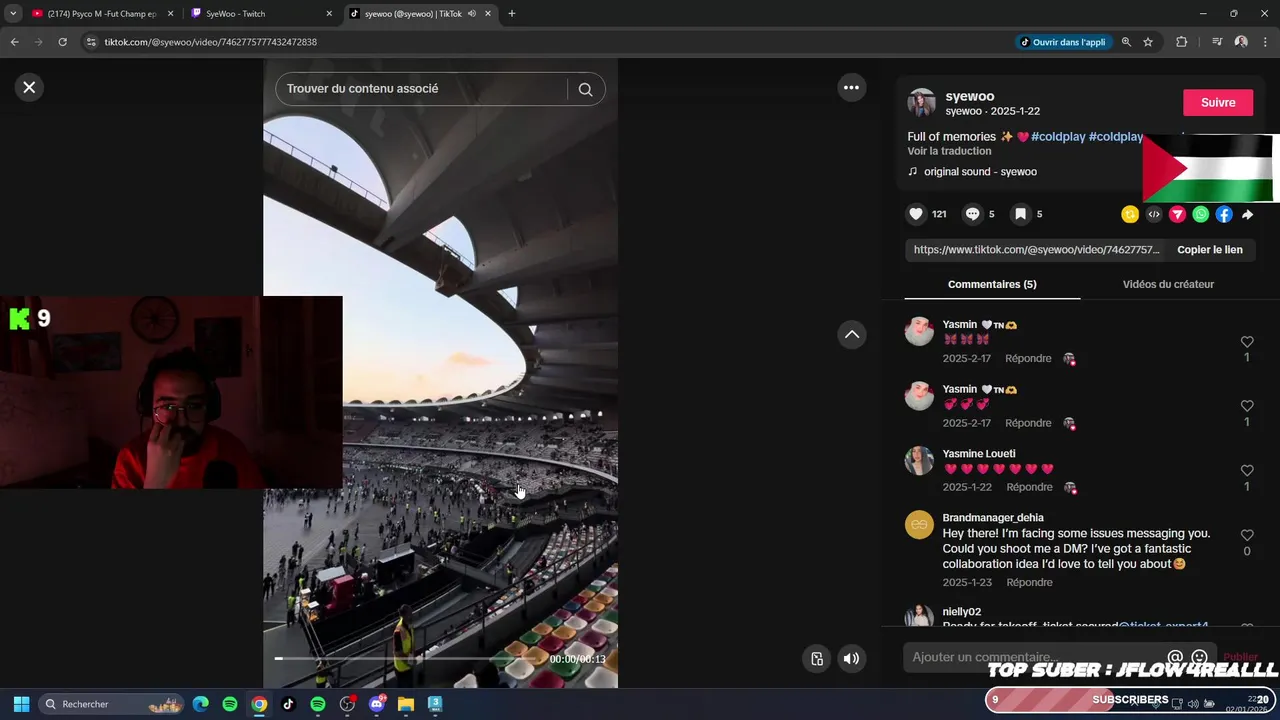Open Chrome three-dot menu

click(x=1266, y=42)
